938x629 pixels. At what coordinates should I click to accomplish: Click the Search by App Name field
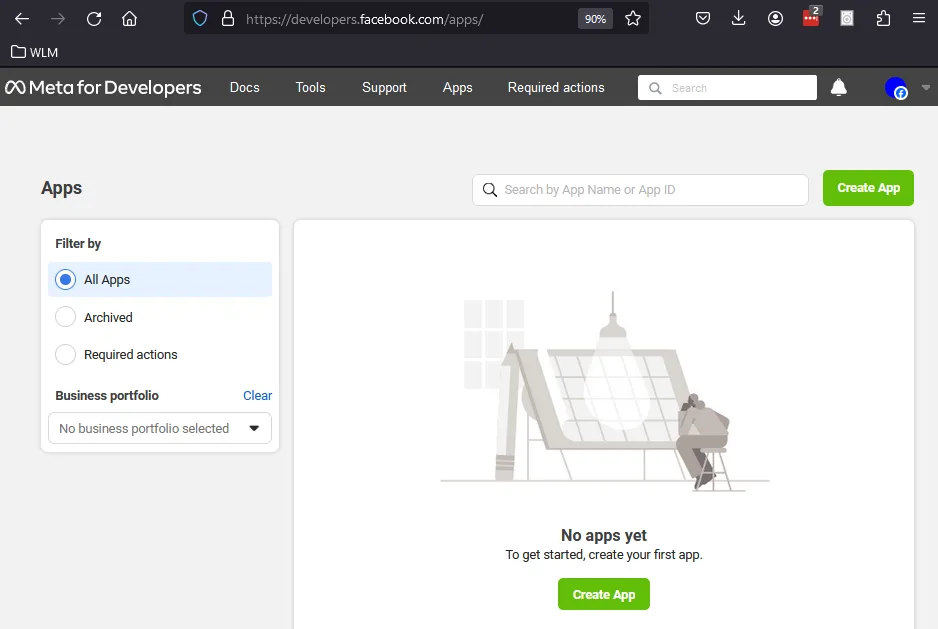click(x=640, y=189)
